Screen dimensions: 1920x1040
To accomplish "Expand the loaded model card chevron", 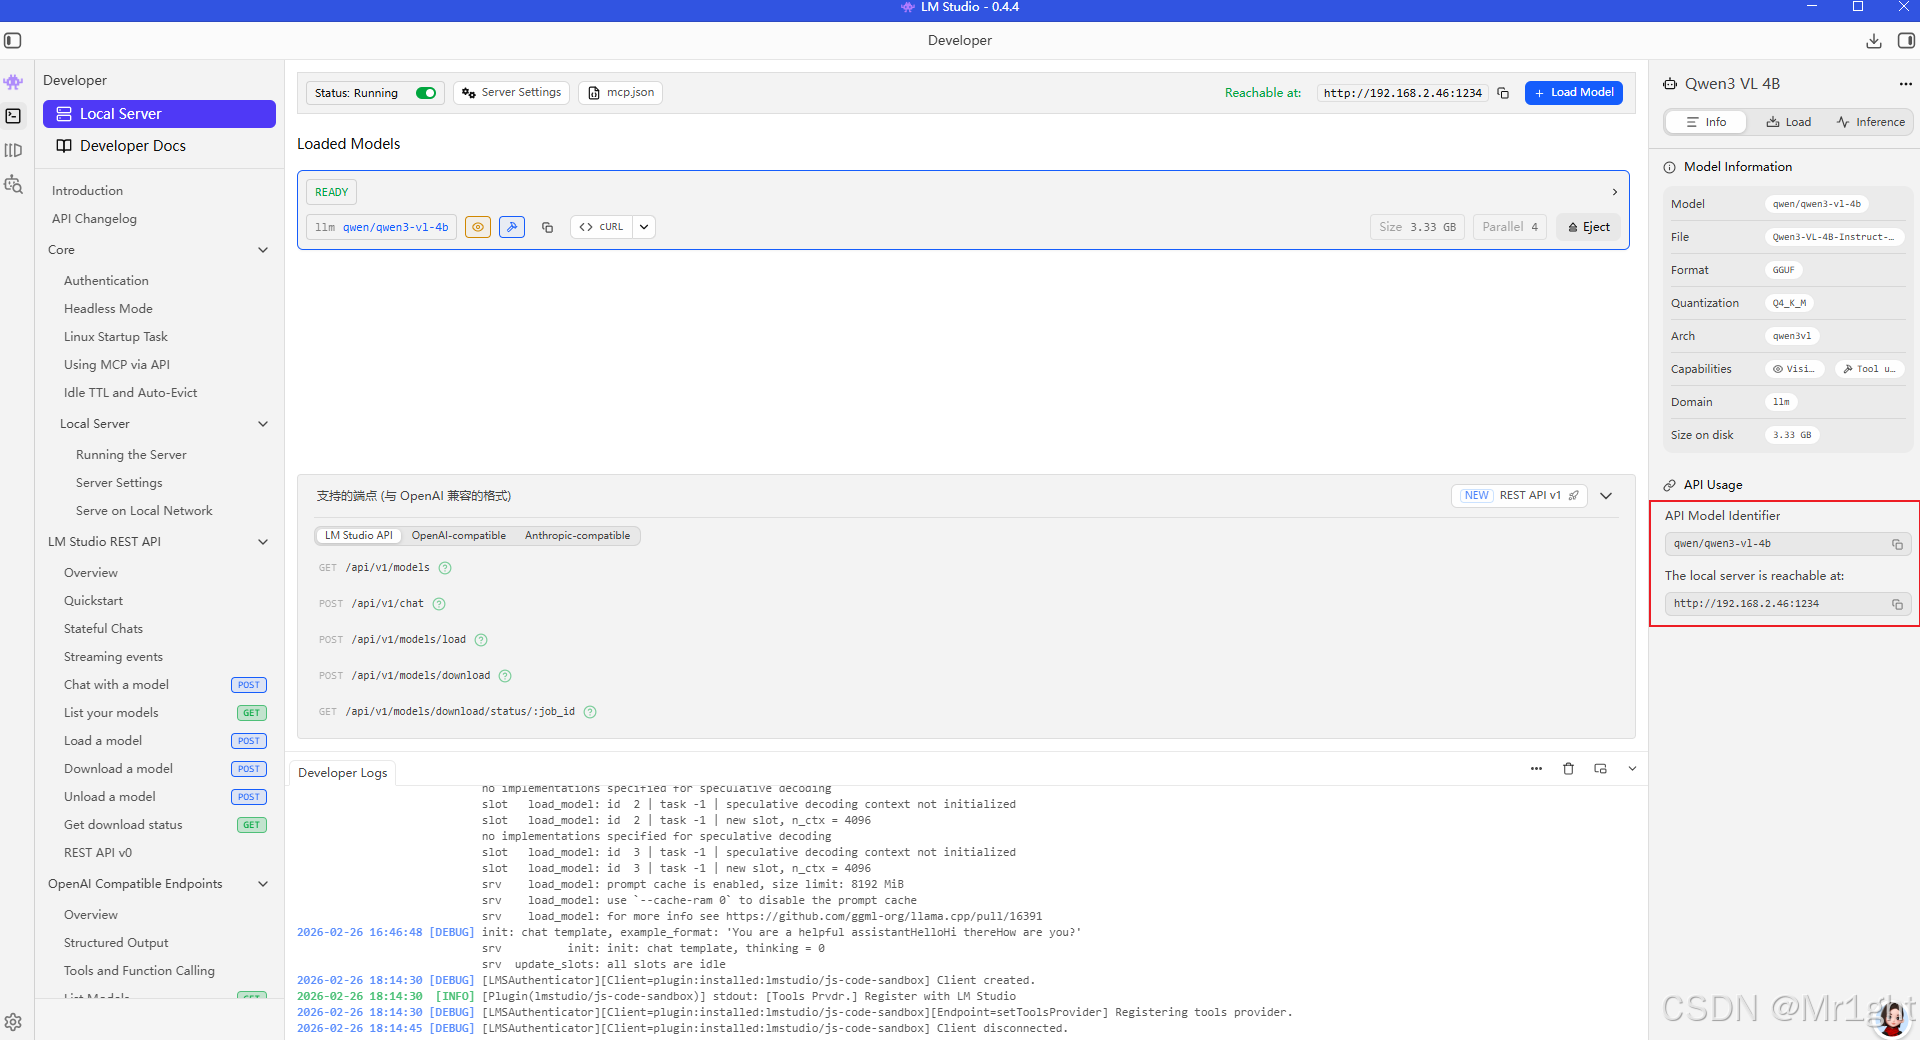I will [x=1614, y=192].
